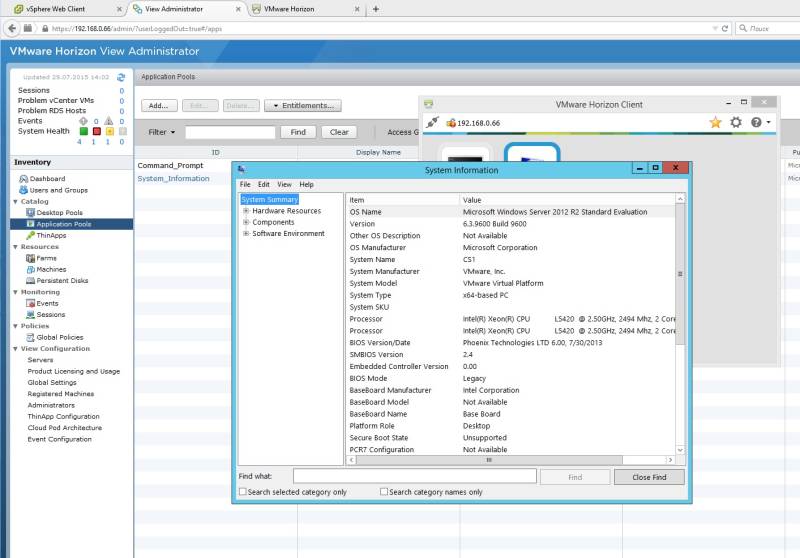Open Event Configuration
The height and width of the screenshot is (558, 800).
[x=60, y=439]
